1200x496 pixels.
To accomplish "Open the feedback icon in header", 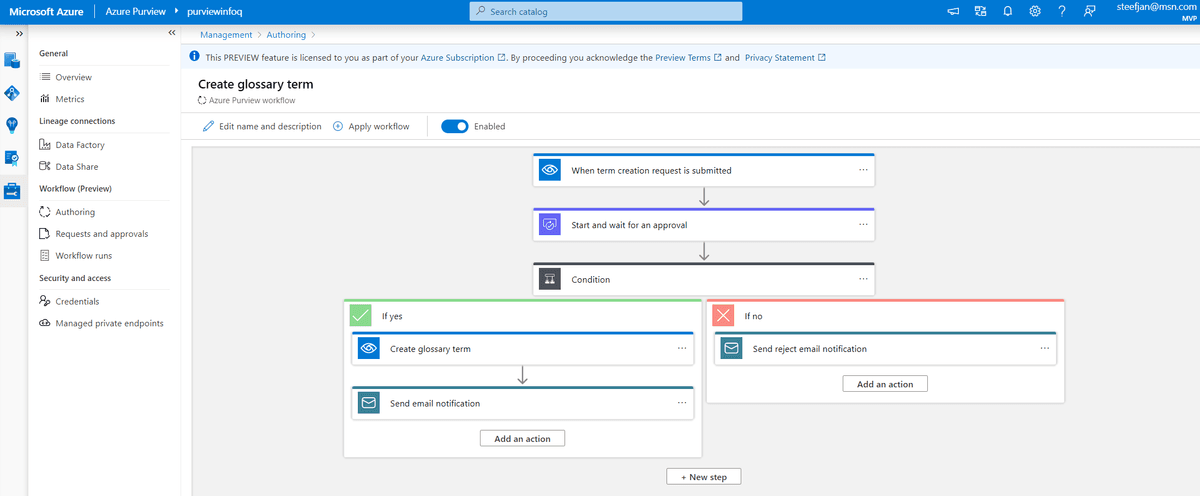I will click(x=1089, y=11).
